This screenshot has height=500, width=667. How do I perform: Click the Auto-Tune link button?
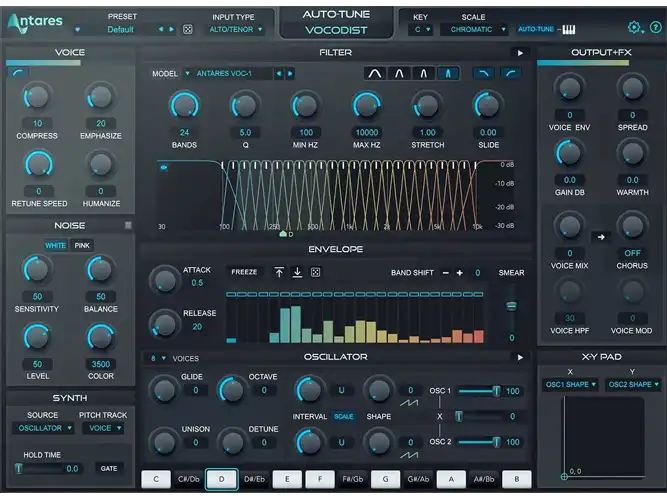tap(536, 29)
